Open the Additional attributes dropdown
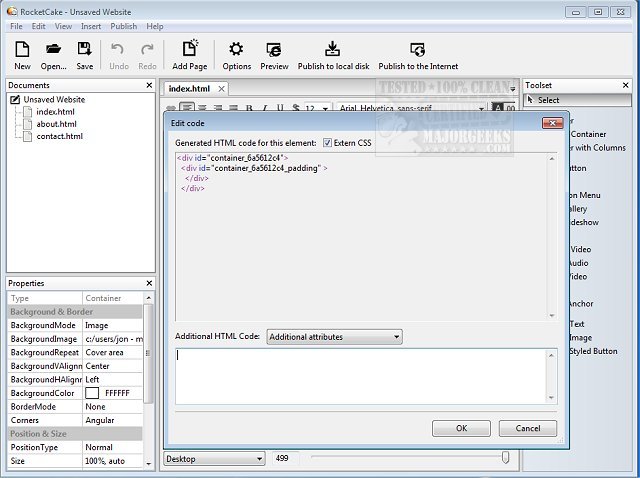Image resolution: width=640 pixels, height=478 pixels. coord(334,337)
